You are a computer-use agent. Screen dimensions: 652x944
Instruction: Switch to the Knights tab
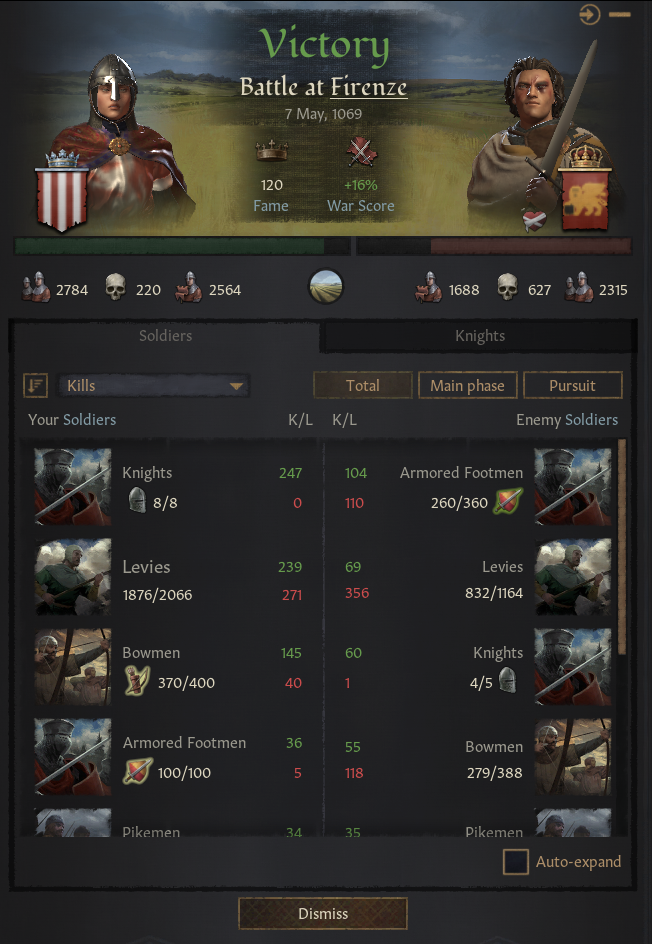tap(479, 336)
